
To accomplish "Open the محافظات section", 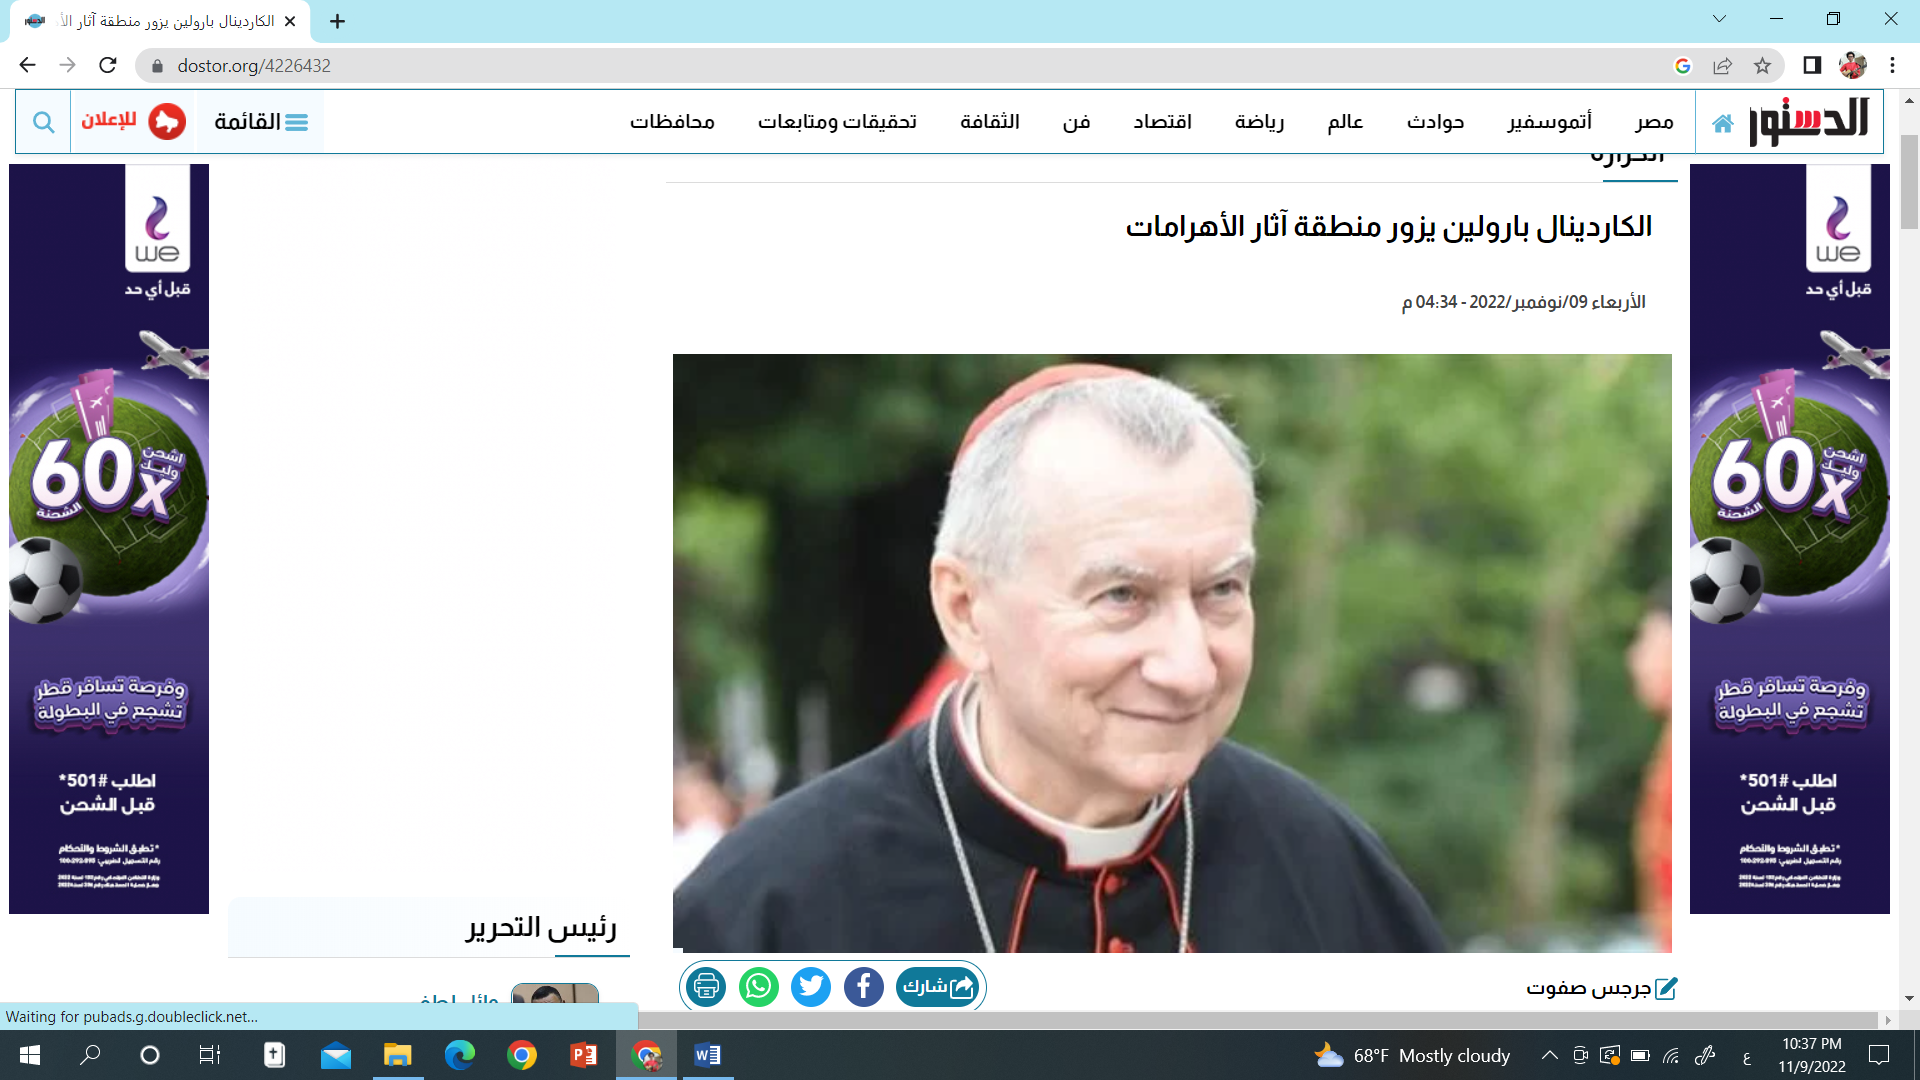I will click(672, 122).
